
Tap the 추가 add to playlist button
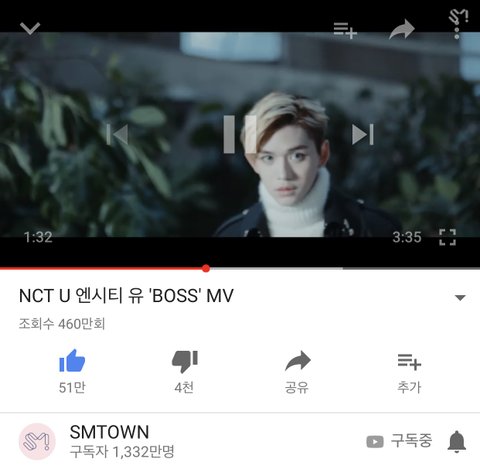tap(409, 373)
